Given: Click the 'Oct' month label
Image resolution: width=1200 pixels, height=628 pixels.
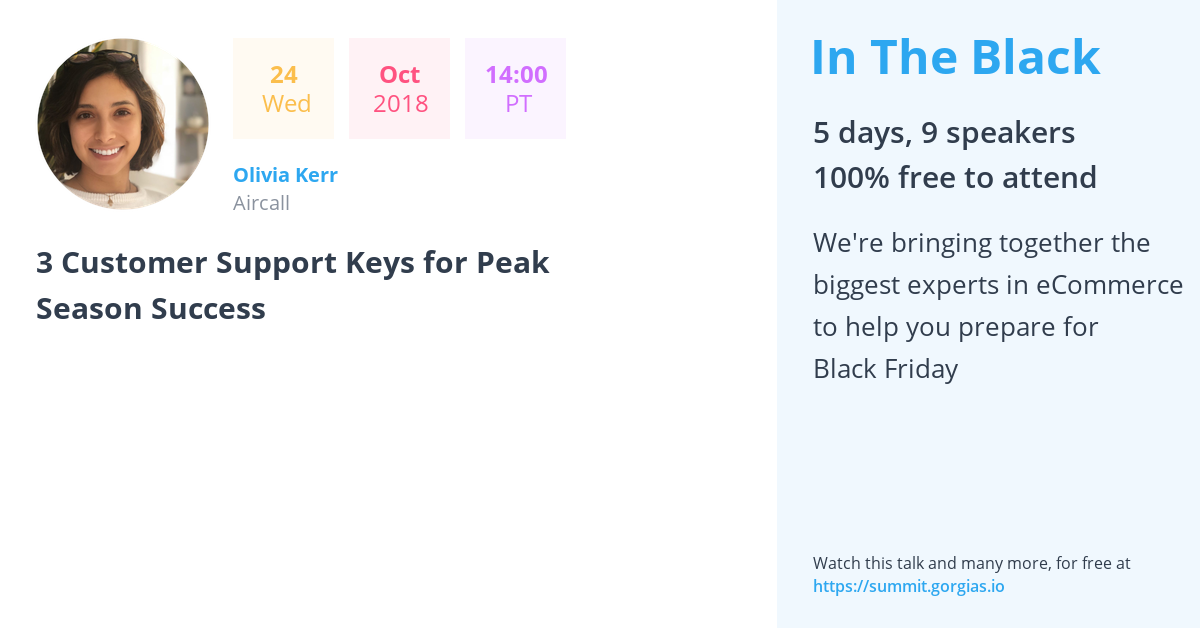Looking at the screenshot, I should 400,75.
